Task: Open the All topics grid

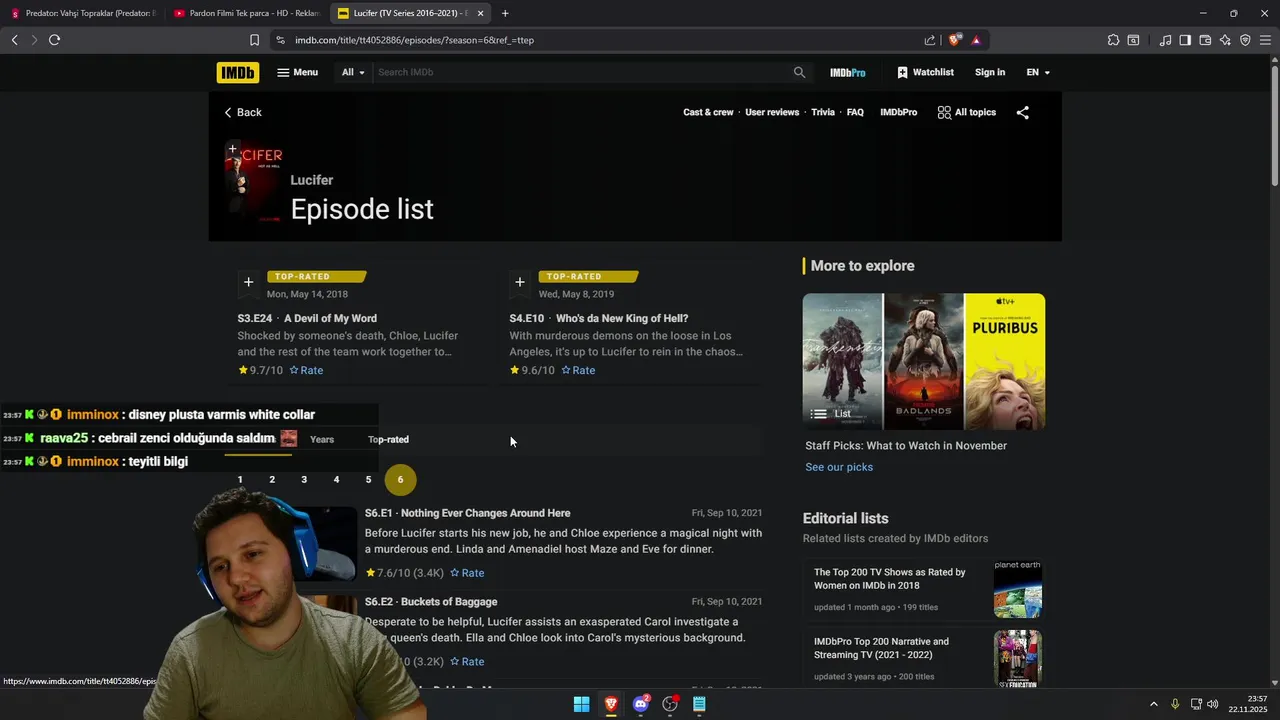Action: pos(966,112)
